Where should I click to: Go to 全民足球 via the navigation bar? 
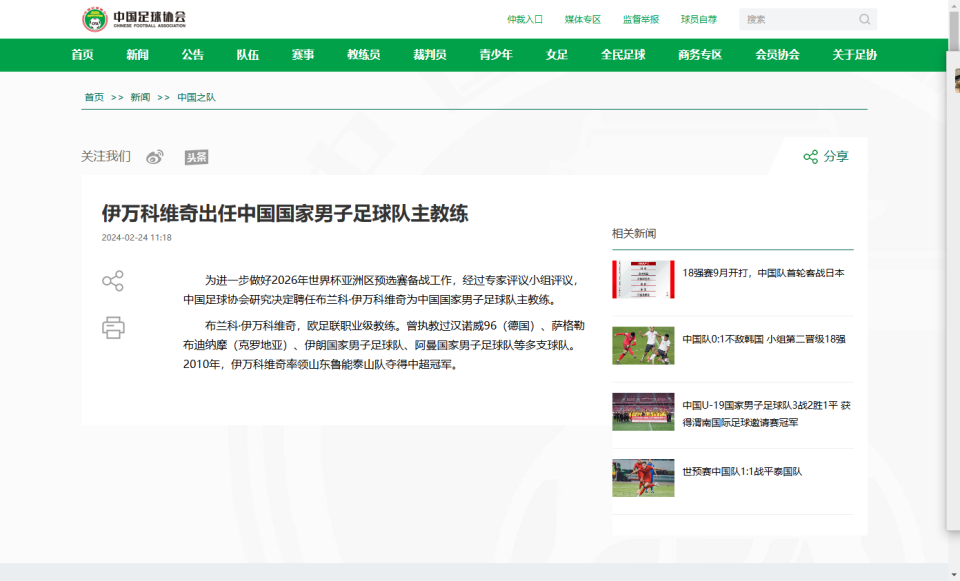pyautogui.click(x=622, y=56)
